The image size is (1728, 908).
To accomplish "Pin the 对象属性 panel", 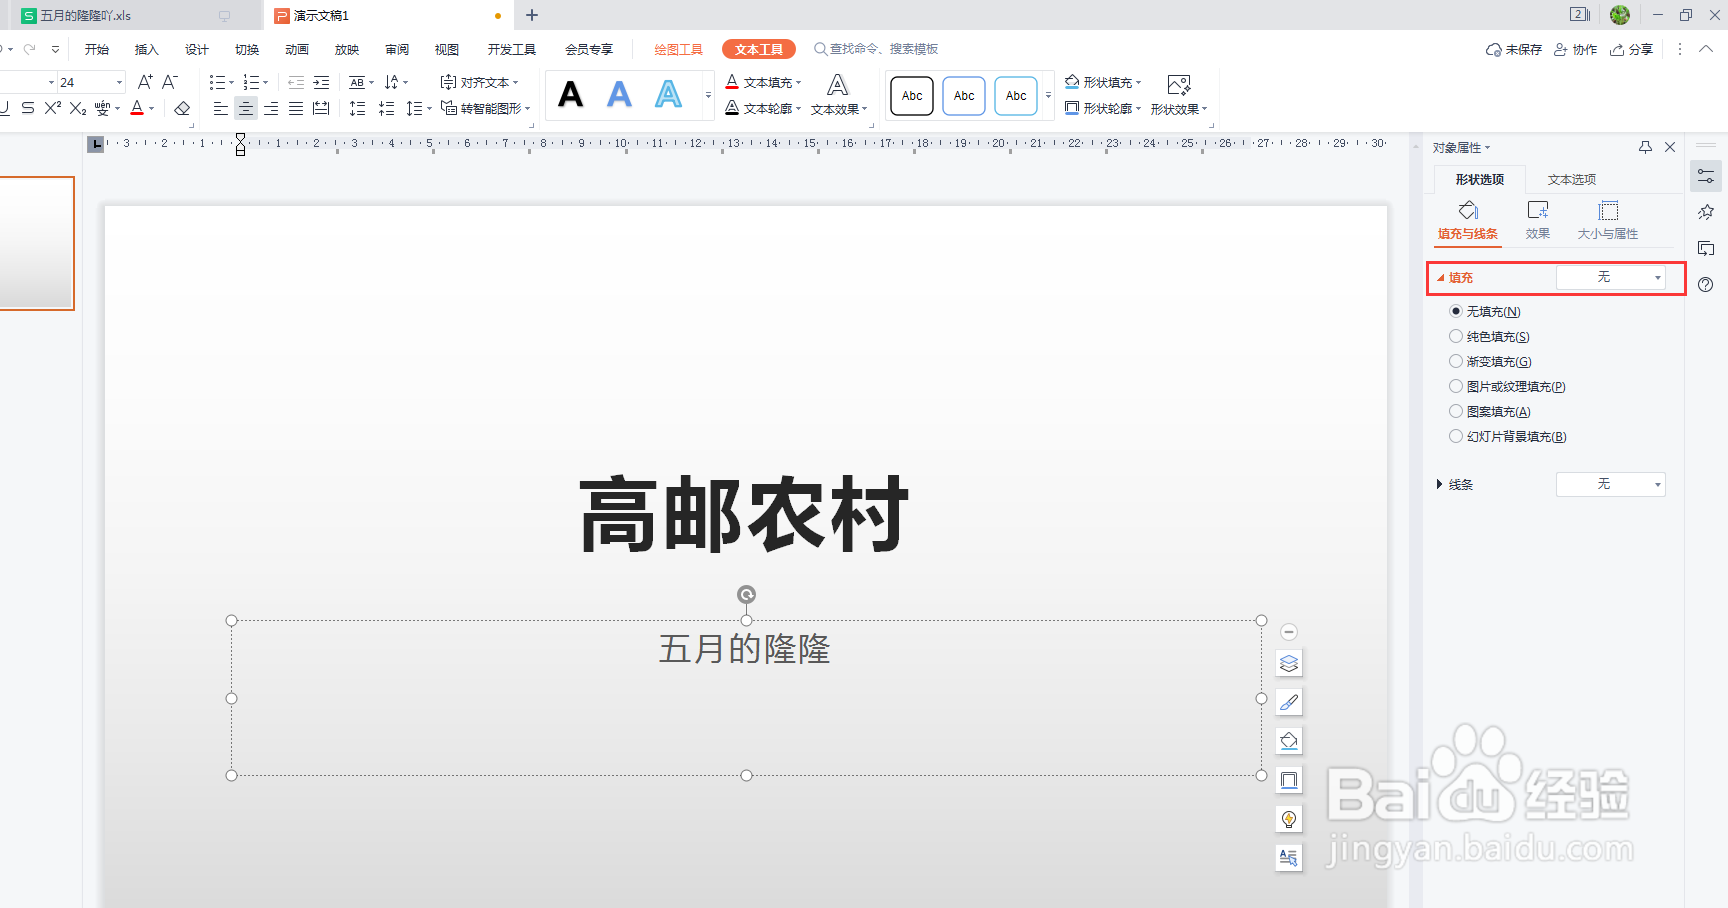I will pyautogui.click(x=1645, y=147).
